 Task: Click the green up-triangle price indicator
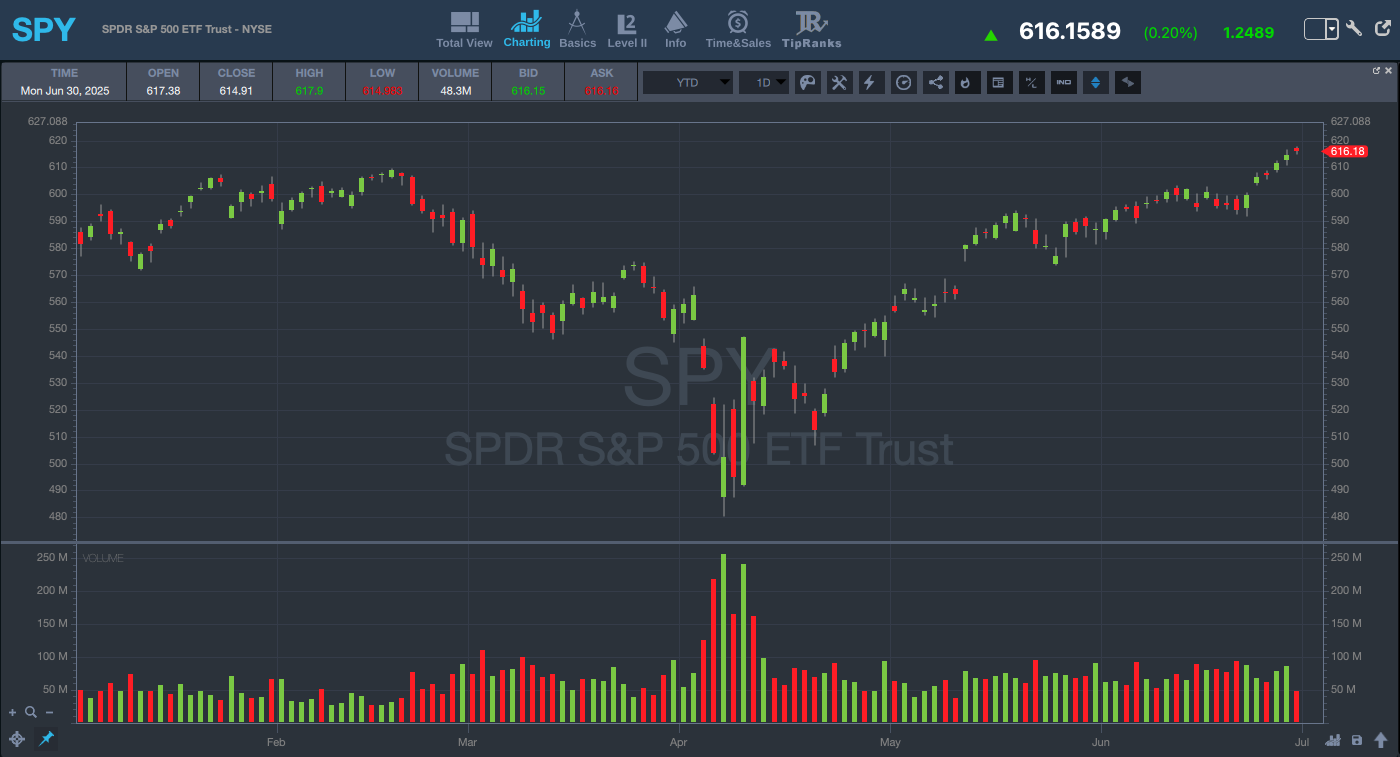(x=991, y=35)
